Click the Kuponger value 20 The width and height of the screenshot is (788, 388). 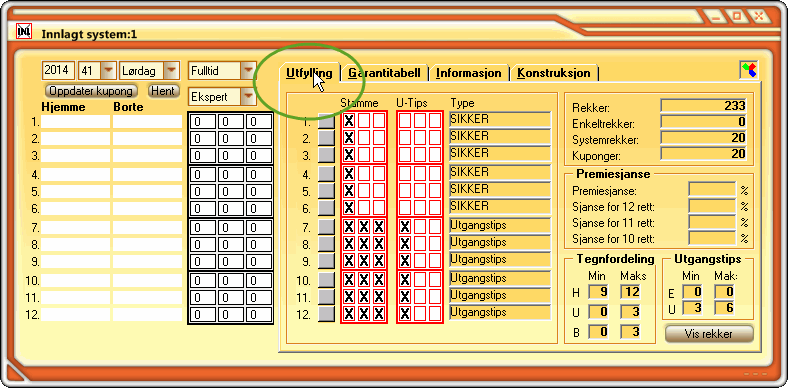pos(704,154)
